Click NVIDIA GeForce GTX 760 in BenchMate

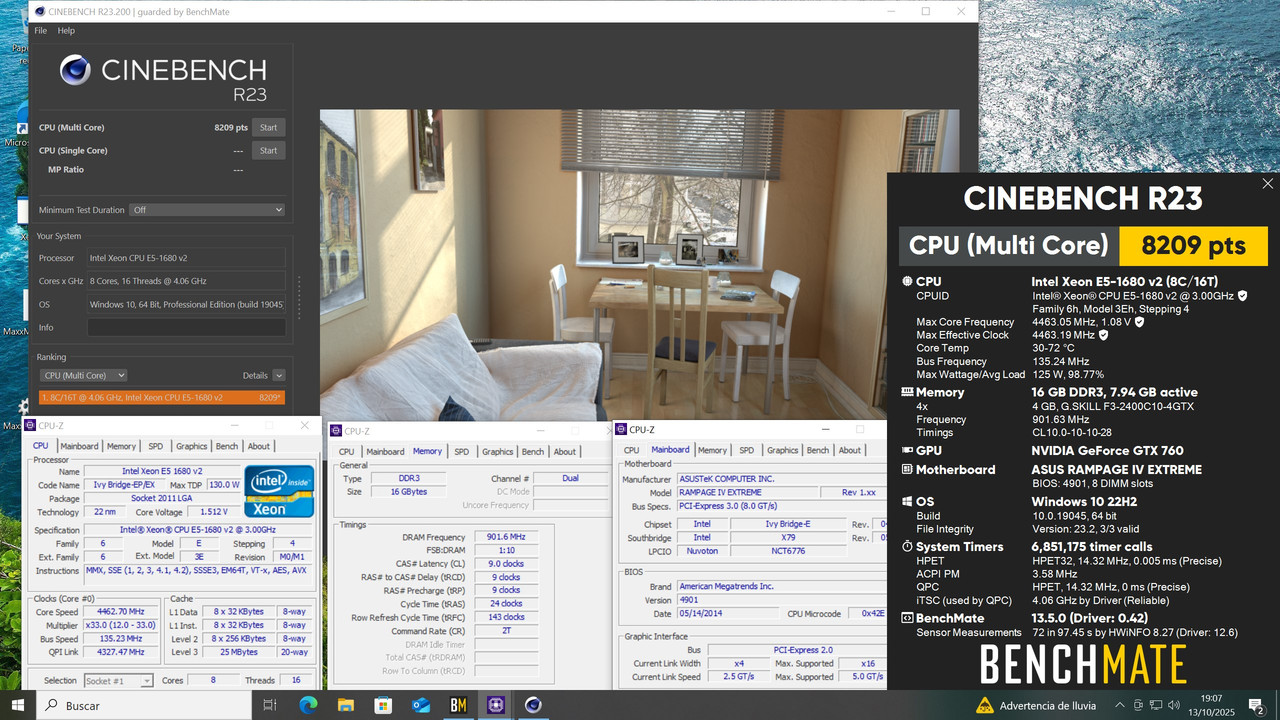1107,451
